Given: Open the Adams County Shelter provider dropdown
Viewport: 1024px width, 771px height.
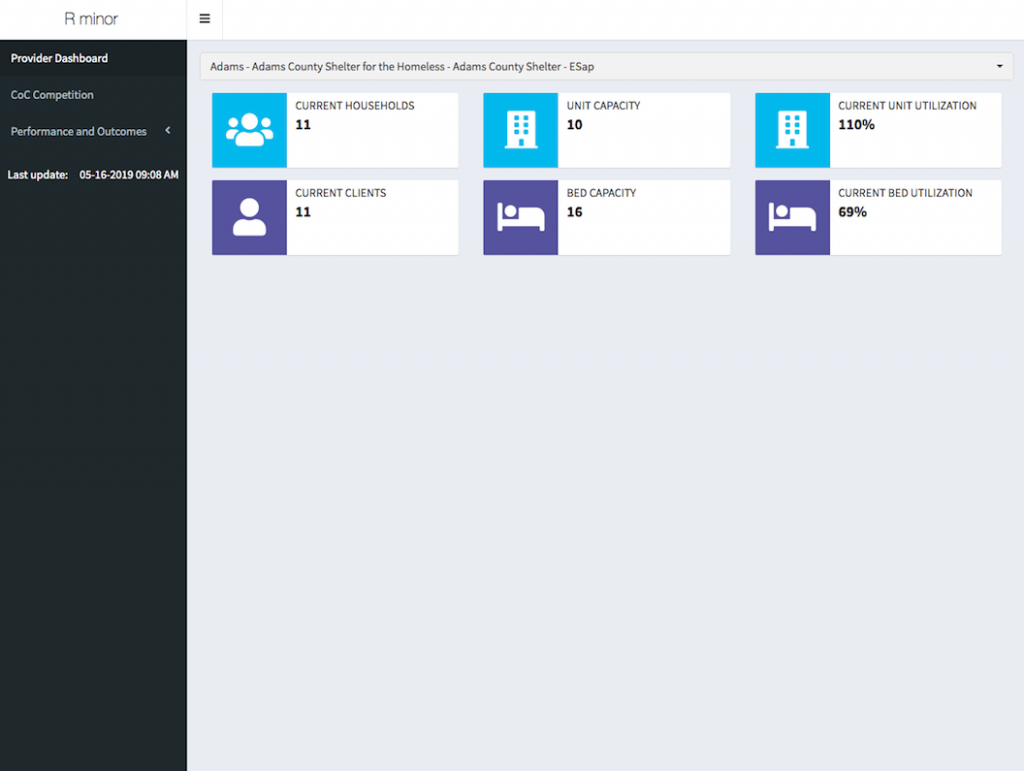Looking at the screenshot, I should coord(606,67).
